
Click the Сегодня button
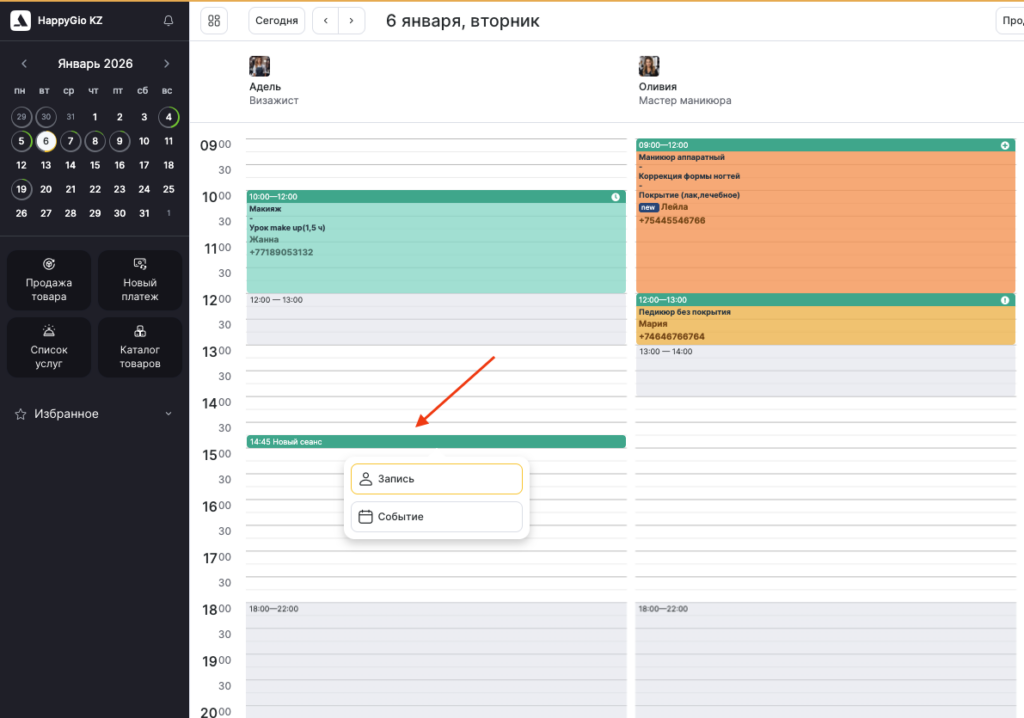click(x=275, y=21)
